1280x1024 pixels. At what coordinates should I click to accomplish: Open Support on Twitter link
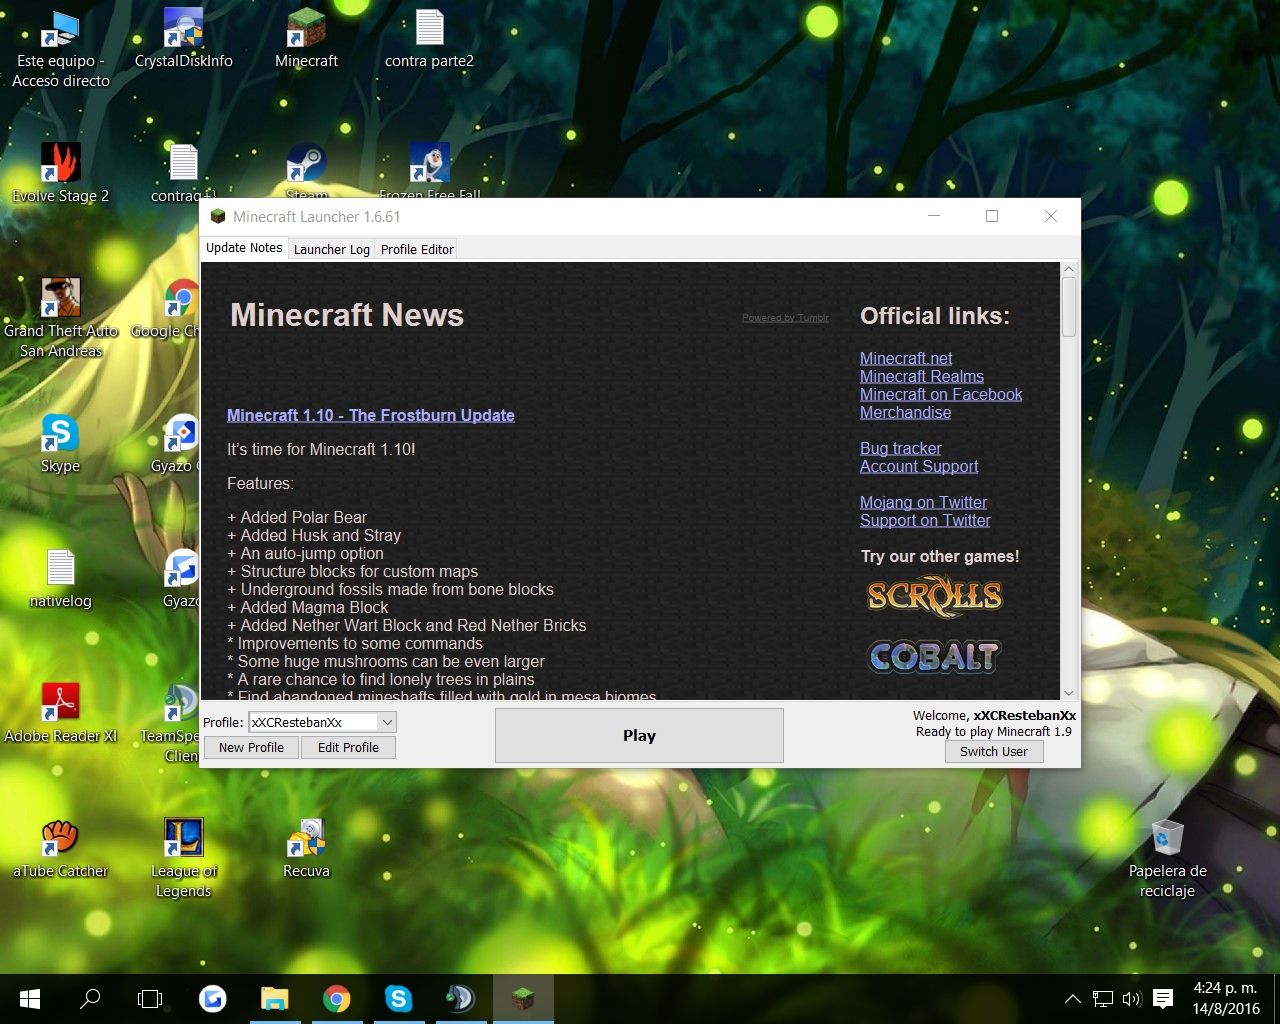click(x=925, y=520)
